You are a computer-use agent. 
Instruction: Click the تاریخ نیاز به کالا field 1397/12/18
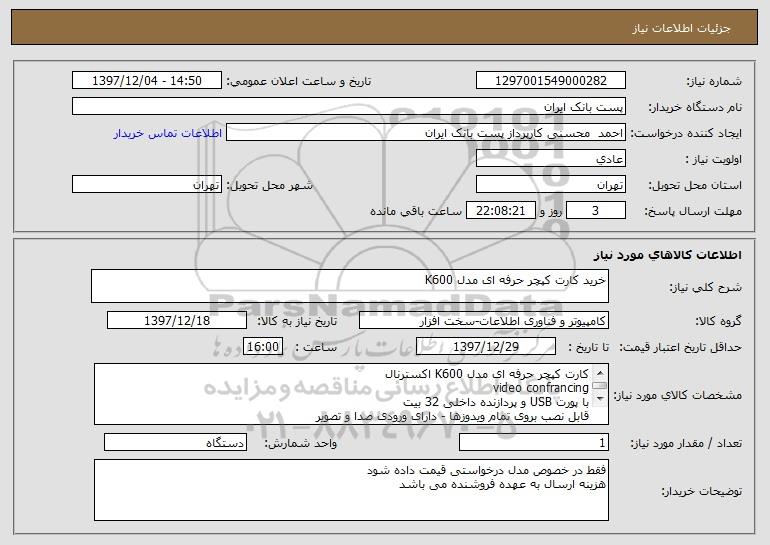(177, 321)
